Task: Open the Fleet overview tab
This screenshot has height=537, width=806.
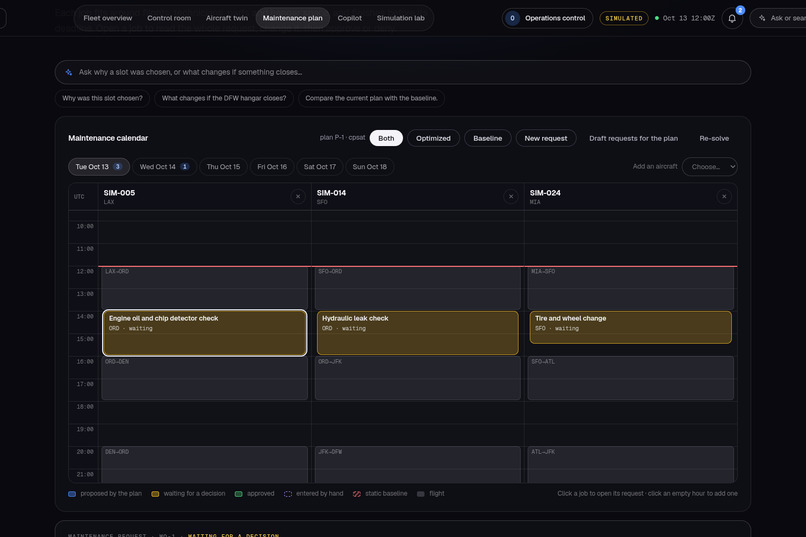Action: (107, 18)
